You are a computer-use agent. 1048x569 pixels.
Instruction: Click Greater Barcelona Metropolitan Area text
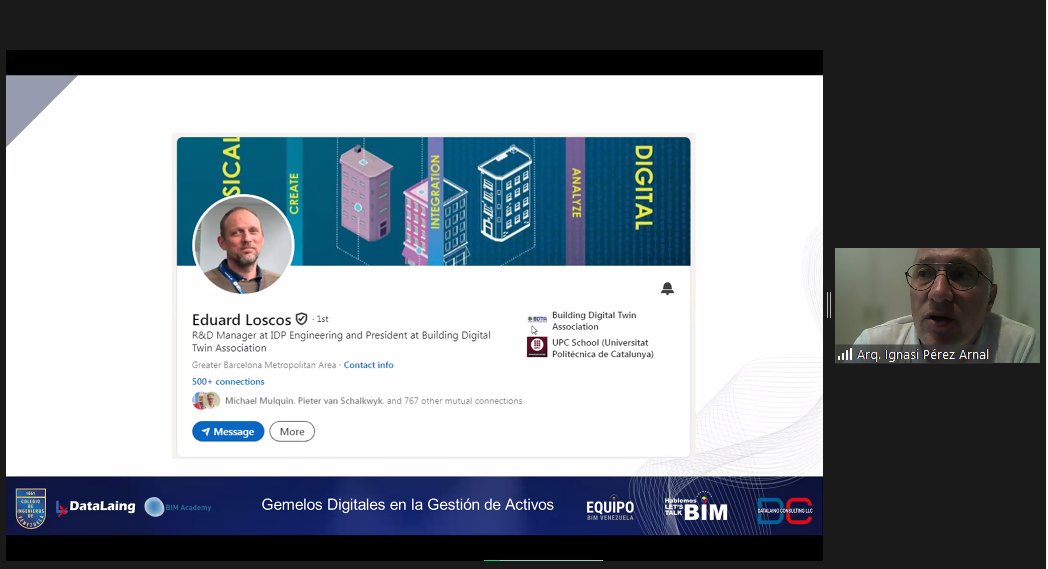[263, 365]
